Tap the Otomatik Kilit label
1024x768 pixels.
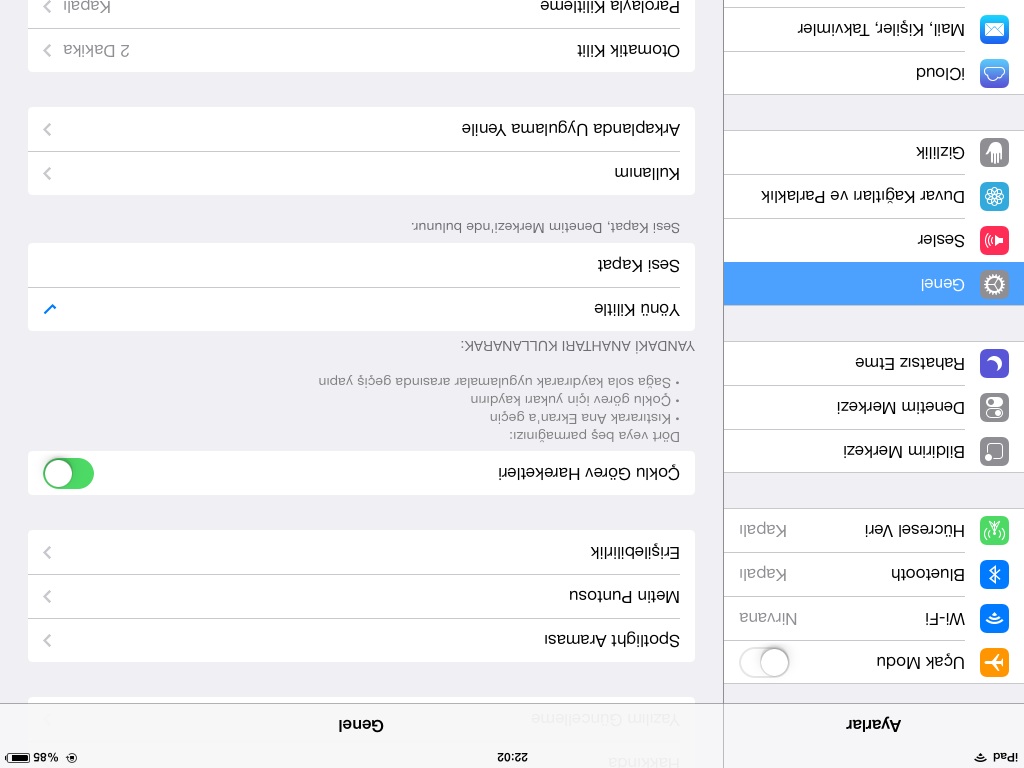(628, 50)
